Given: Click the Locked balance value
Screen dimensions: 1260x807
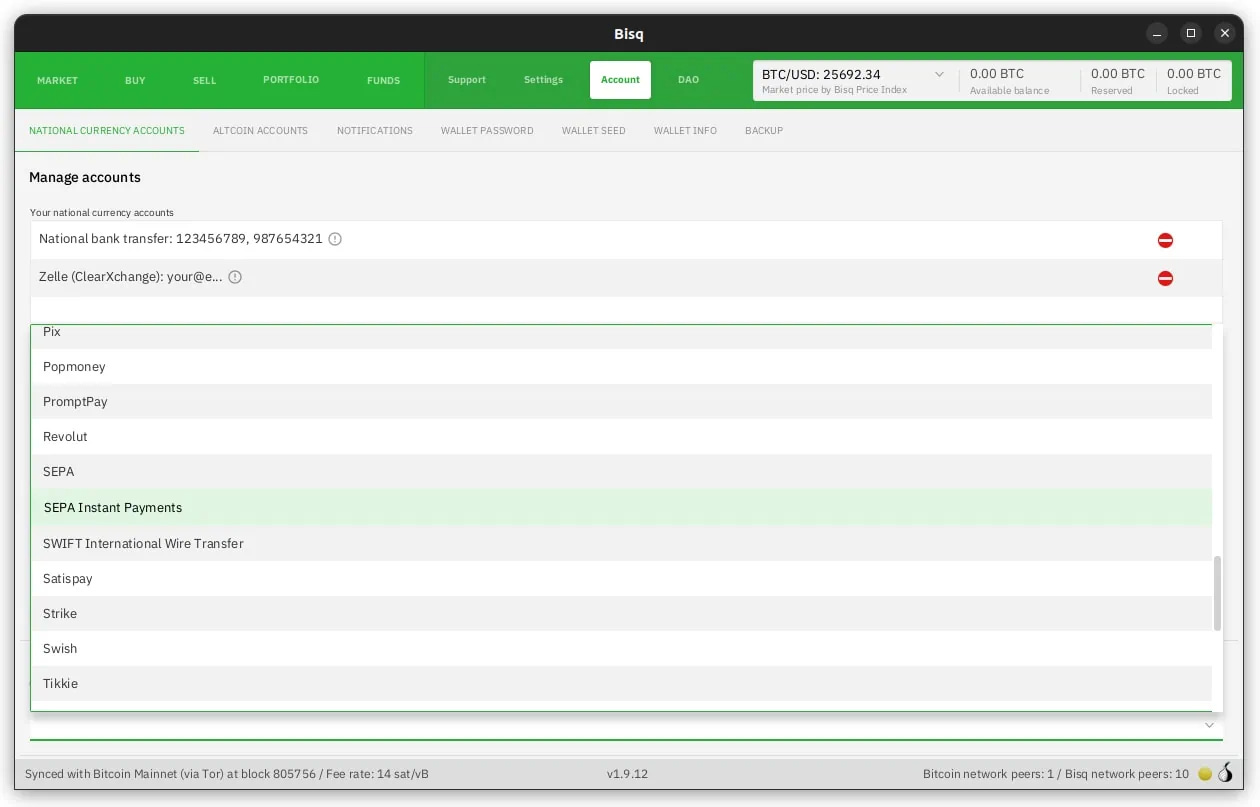Looking at the screenshot, I should point(1194,74).
